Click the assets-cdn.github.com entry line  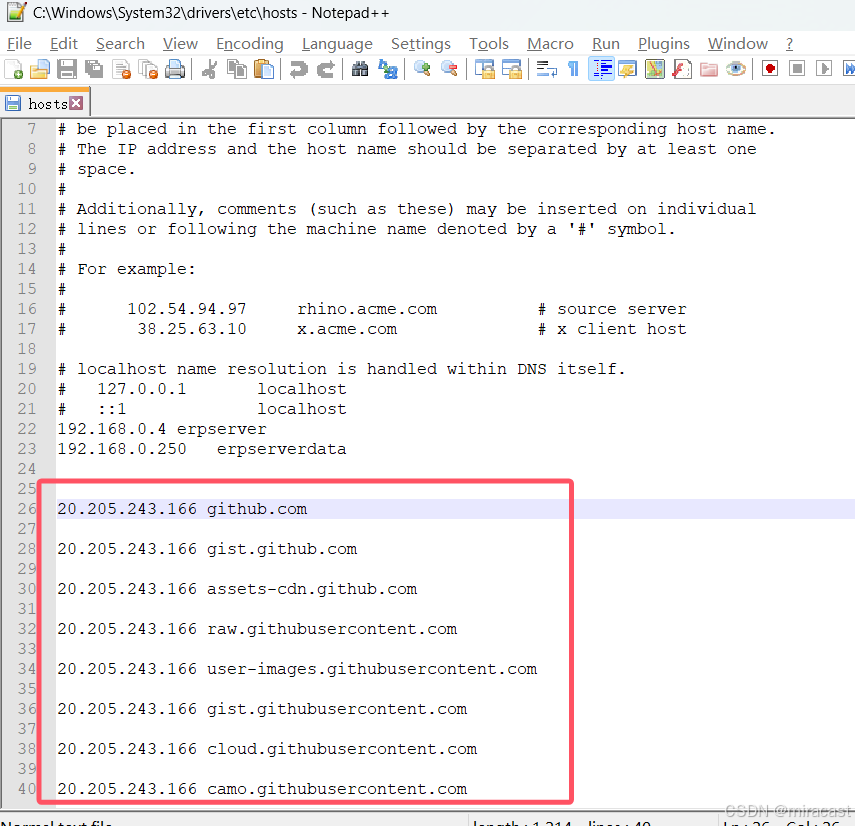[237, 589]
